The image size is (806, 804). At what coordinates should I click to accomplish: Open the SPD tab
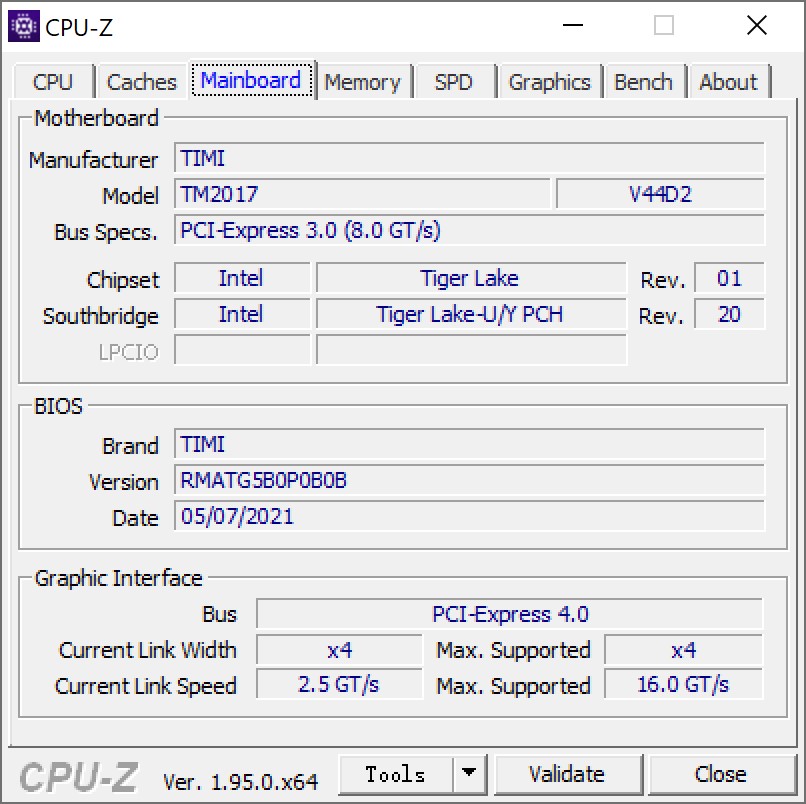point(453,82)
